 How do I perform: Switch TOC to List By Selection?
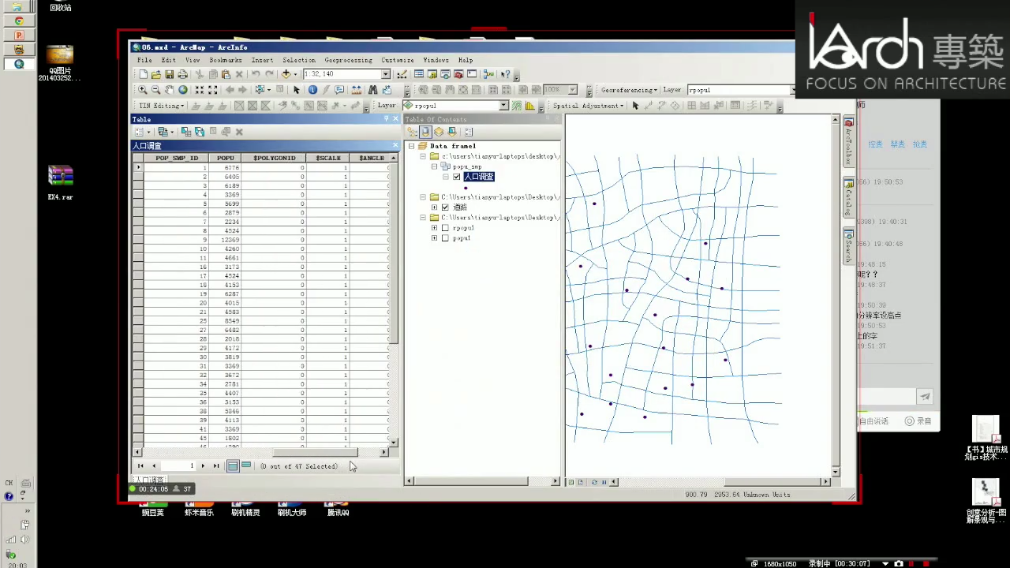[452, 132]
